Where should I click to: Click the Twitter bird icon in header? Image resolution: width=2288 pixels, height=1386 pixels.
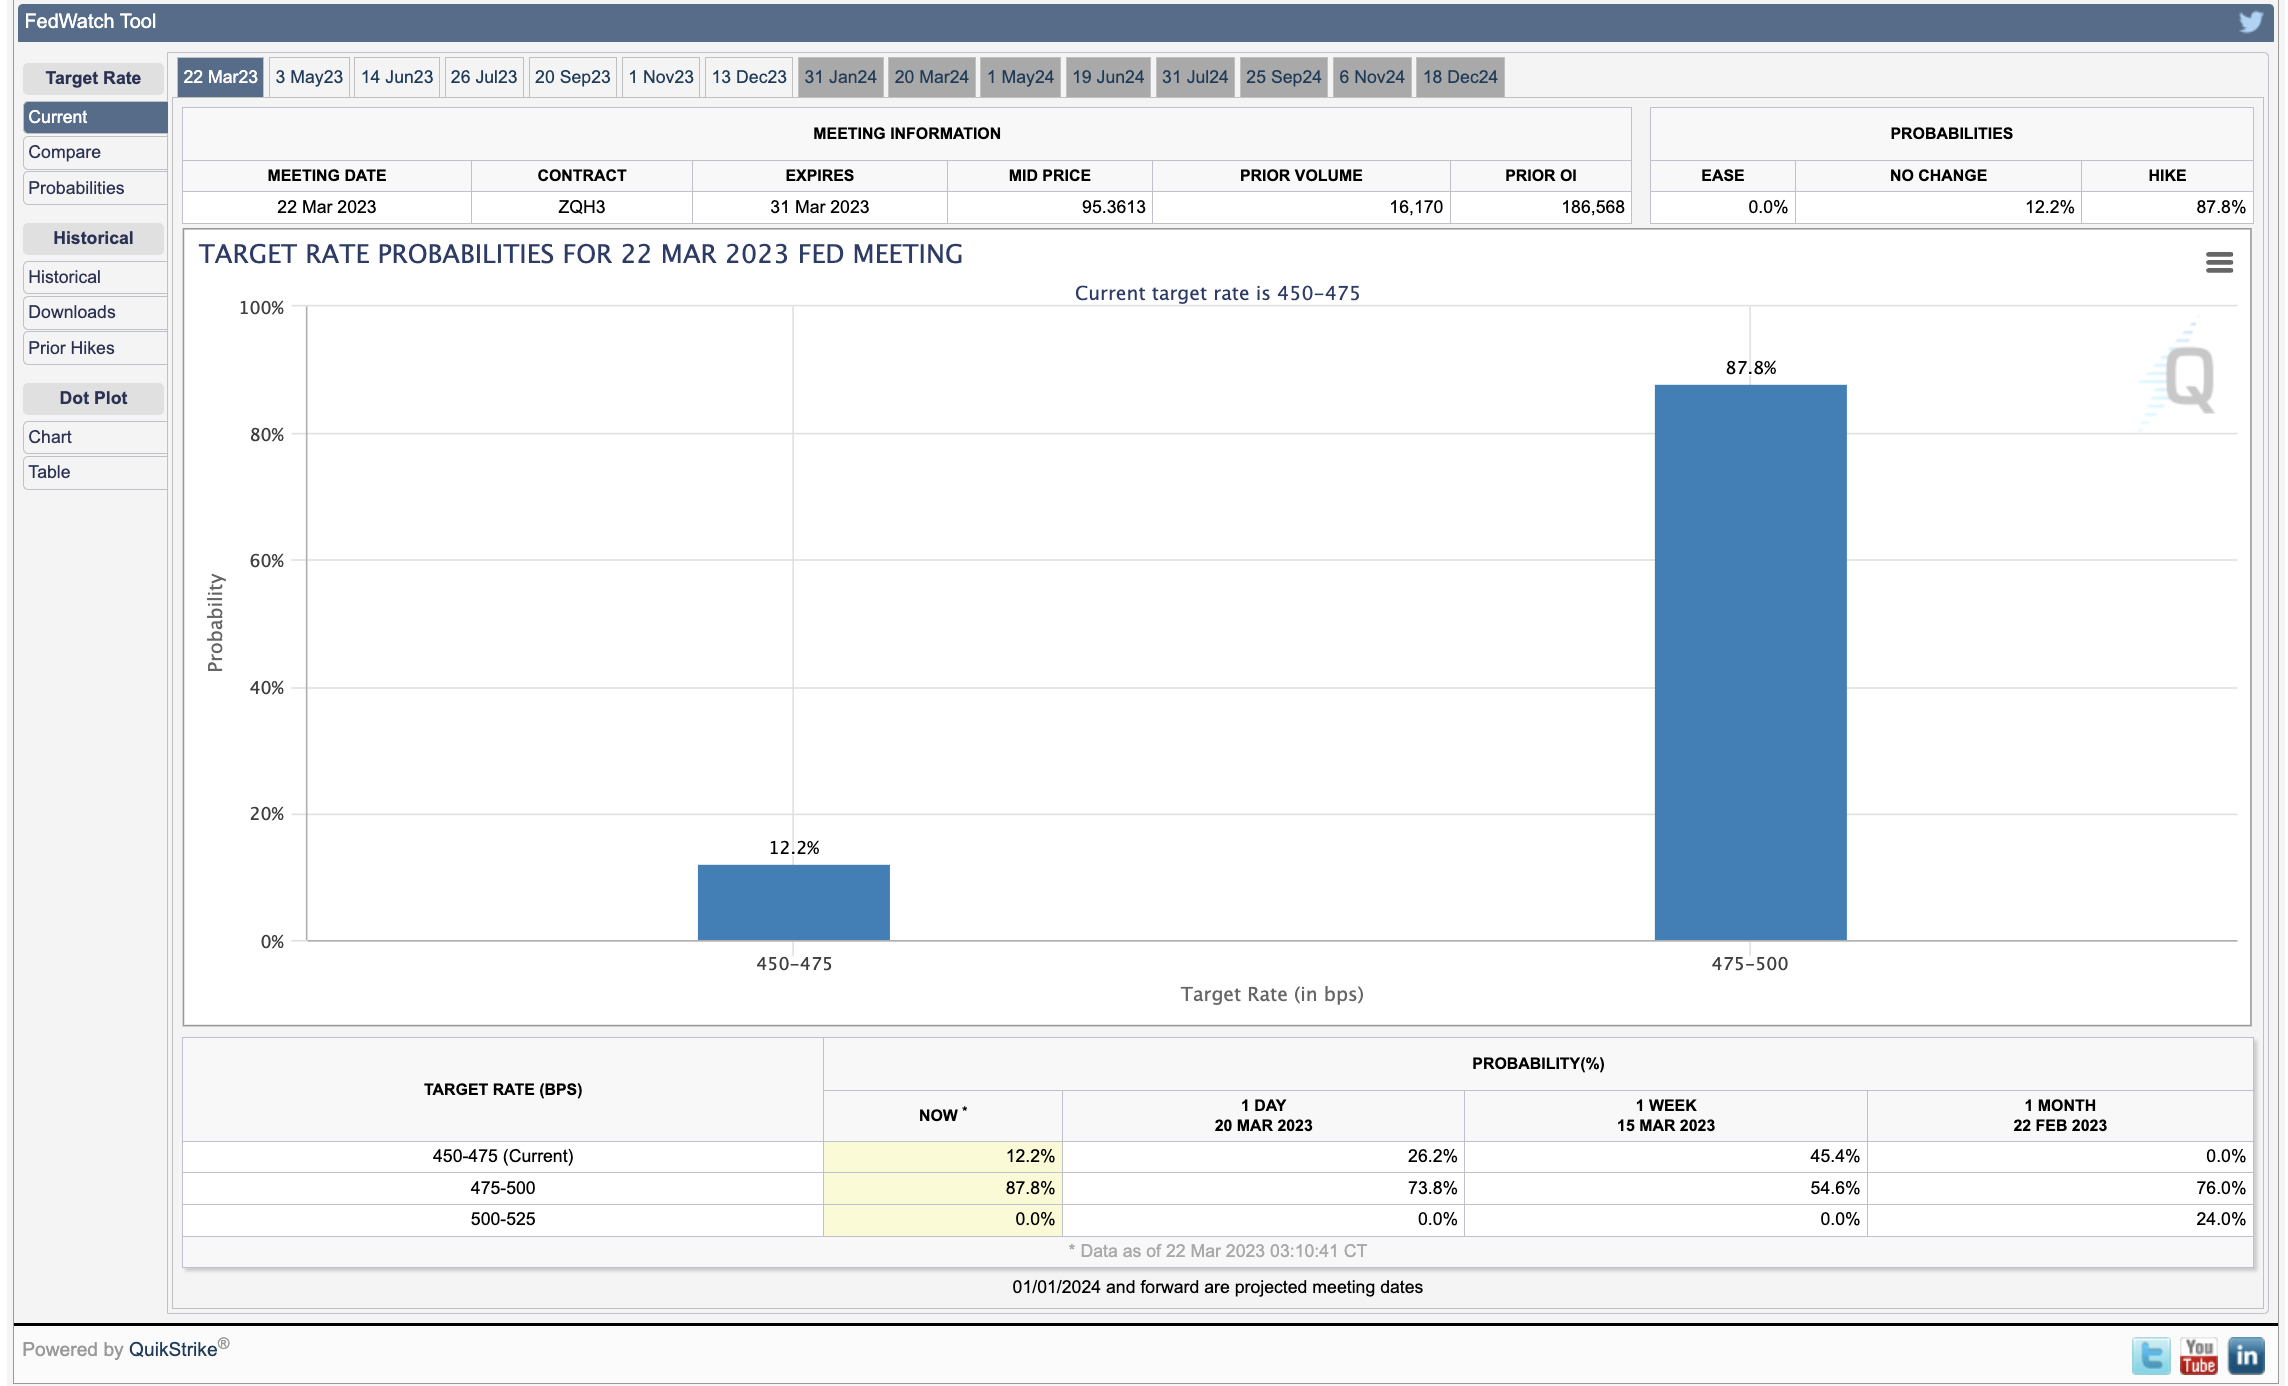tap(2250, 22)
